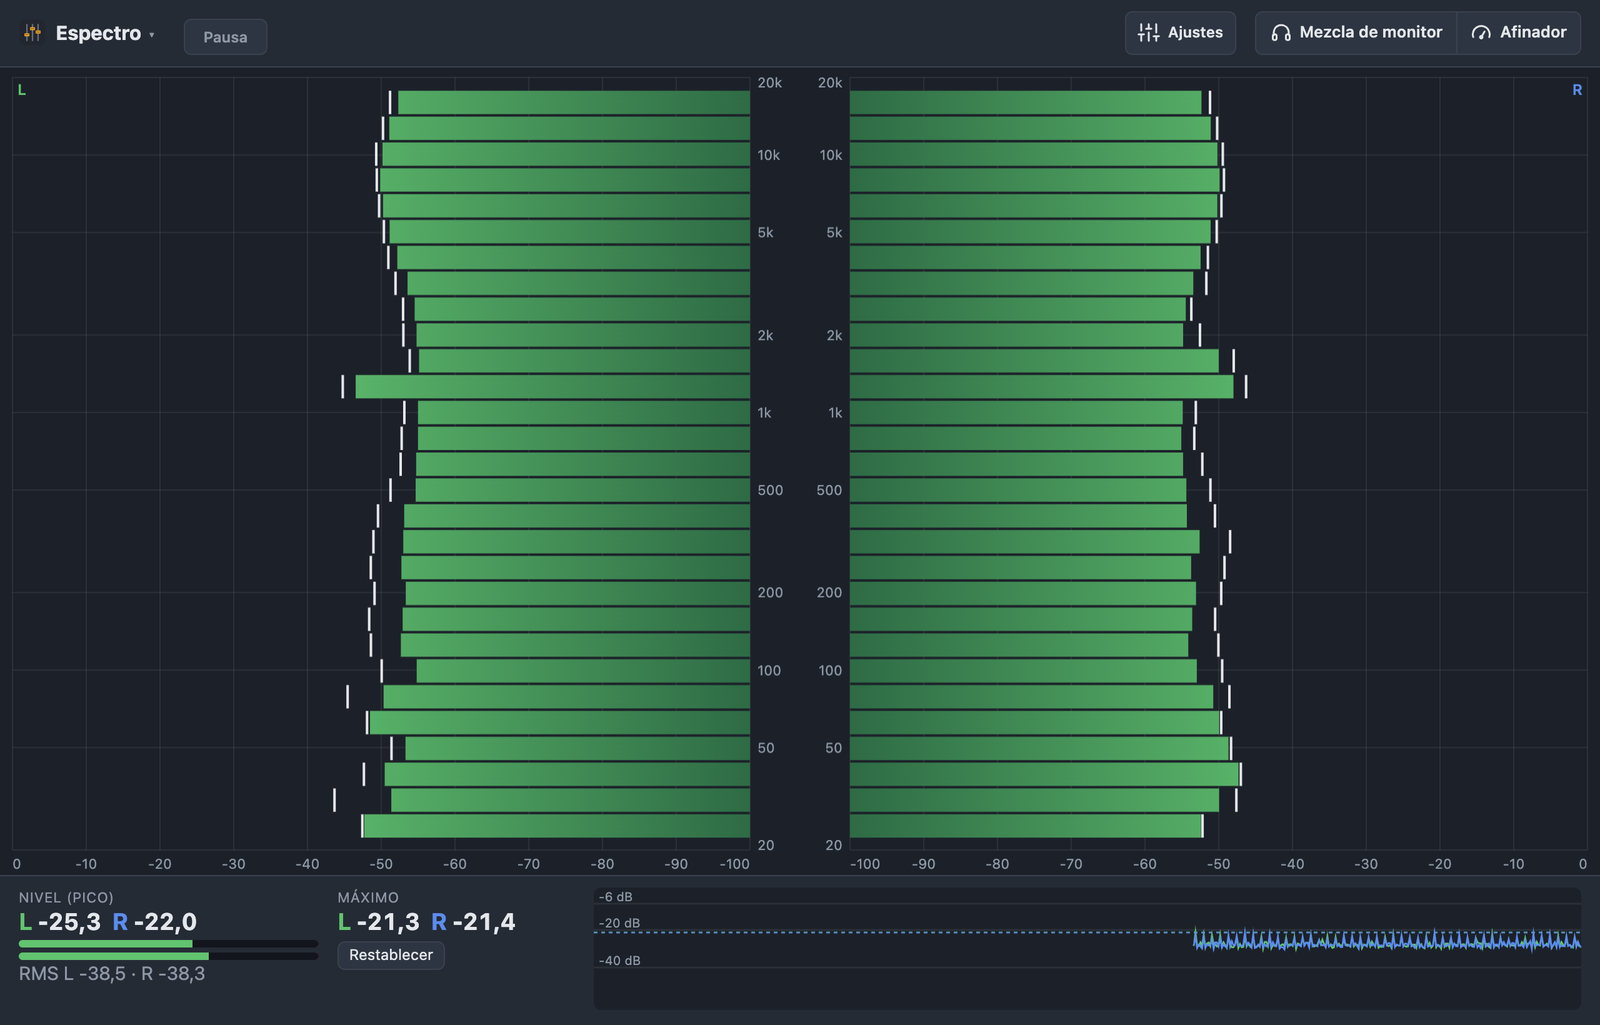This screenshot has height=1025, width=1600.
Task: Click the right 200 frequency label
Action: [x=829, y=592]
